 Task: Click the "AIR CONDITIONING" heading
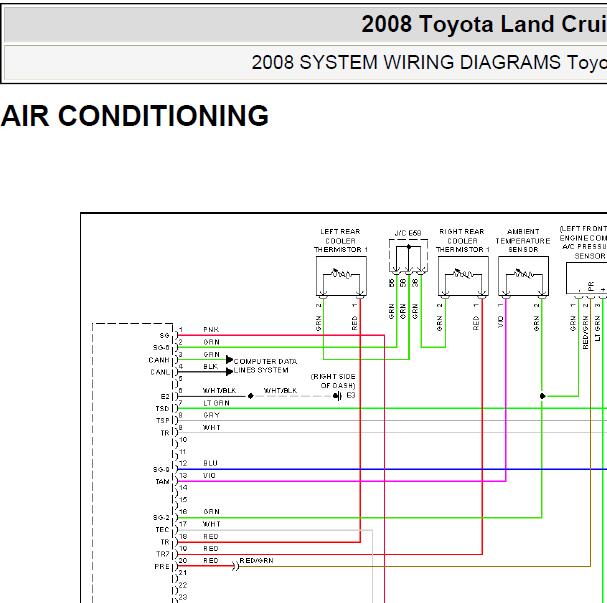[135, 116]
